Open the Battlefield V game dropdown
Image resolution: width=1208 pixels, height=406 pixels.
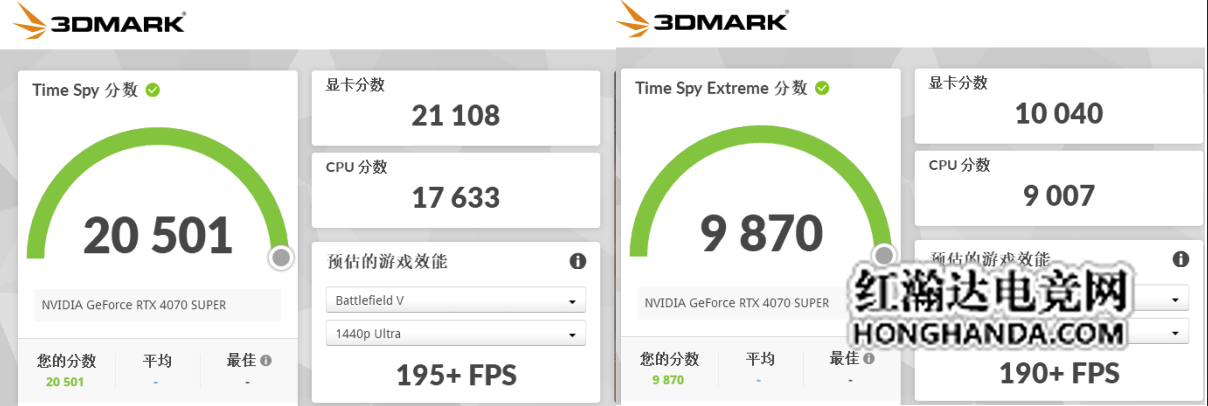pyautogui.click(x=456, y=300)
